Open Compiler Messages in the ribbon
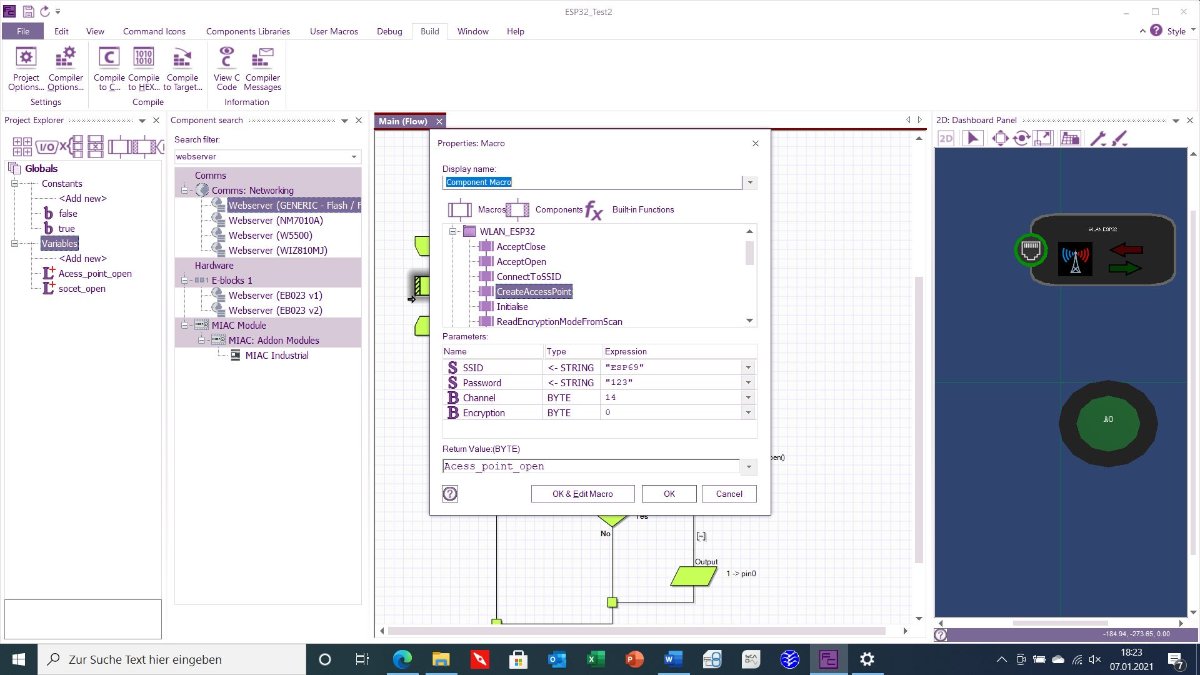Image resolution: width=1200 pixels, height=675 pixels. point(263,68)
